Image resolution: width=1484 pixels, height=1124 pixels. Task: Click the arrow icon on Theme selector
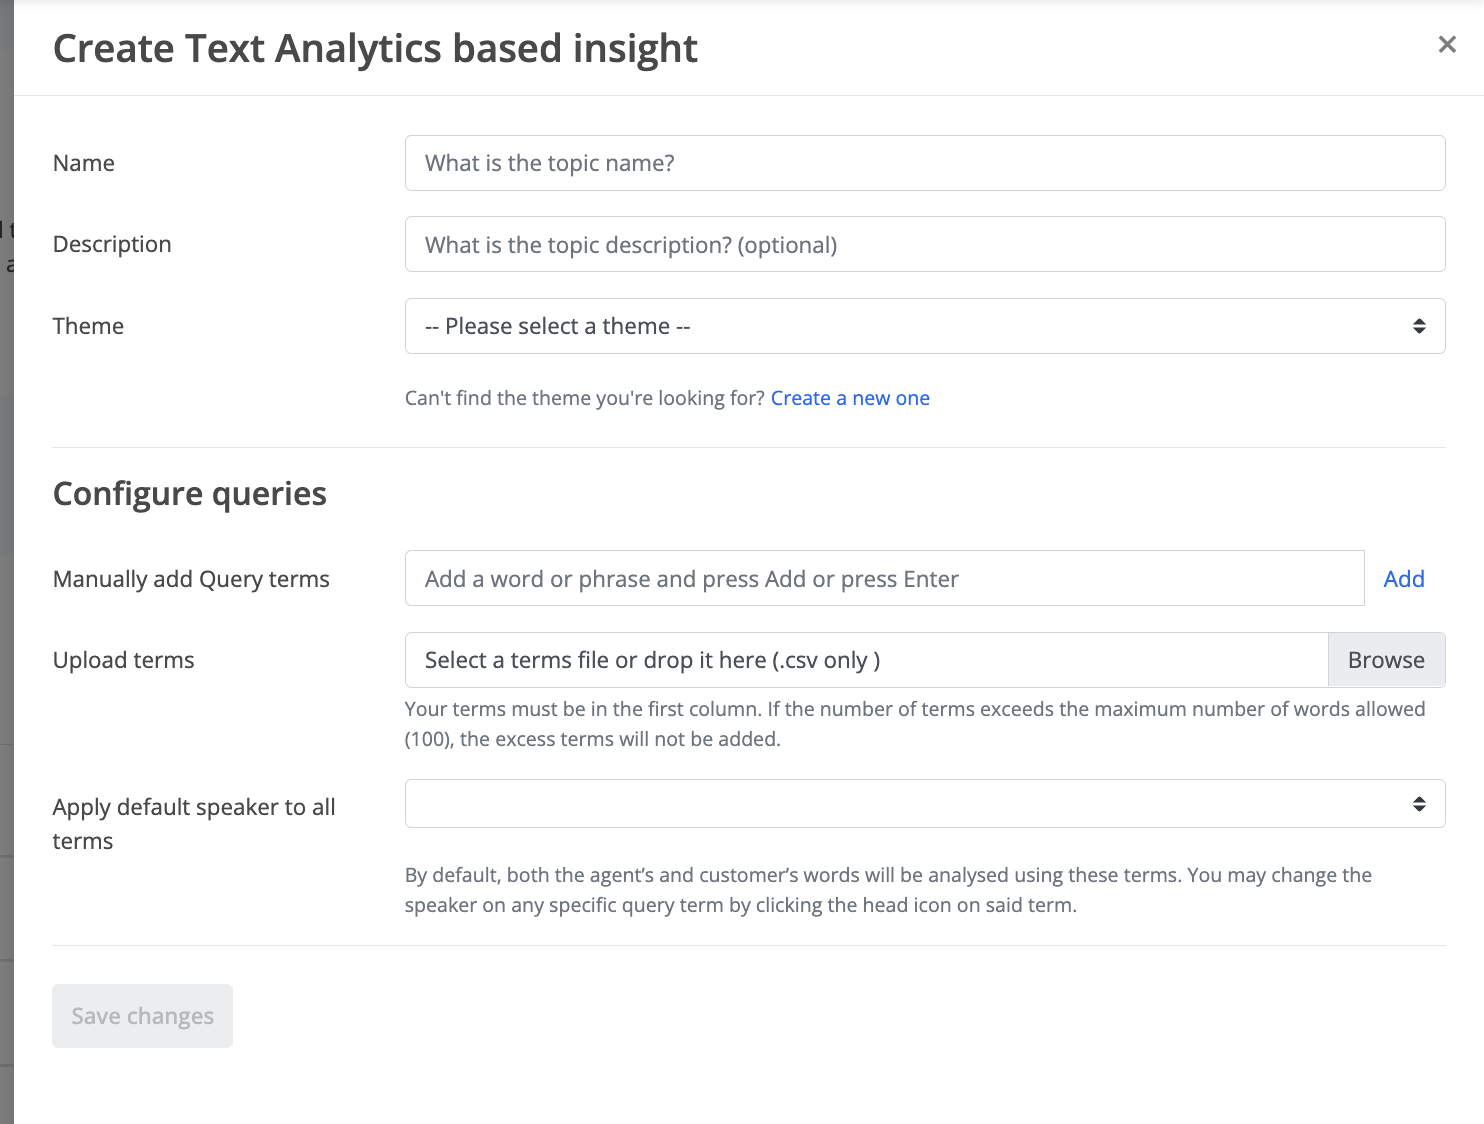(x=1419, y=326)
